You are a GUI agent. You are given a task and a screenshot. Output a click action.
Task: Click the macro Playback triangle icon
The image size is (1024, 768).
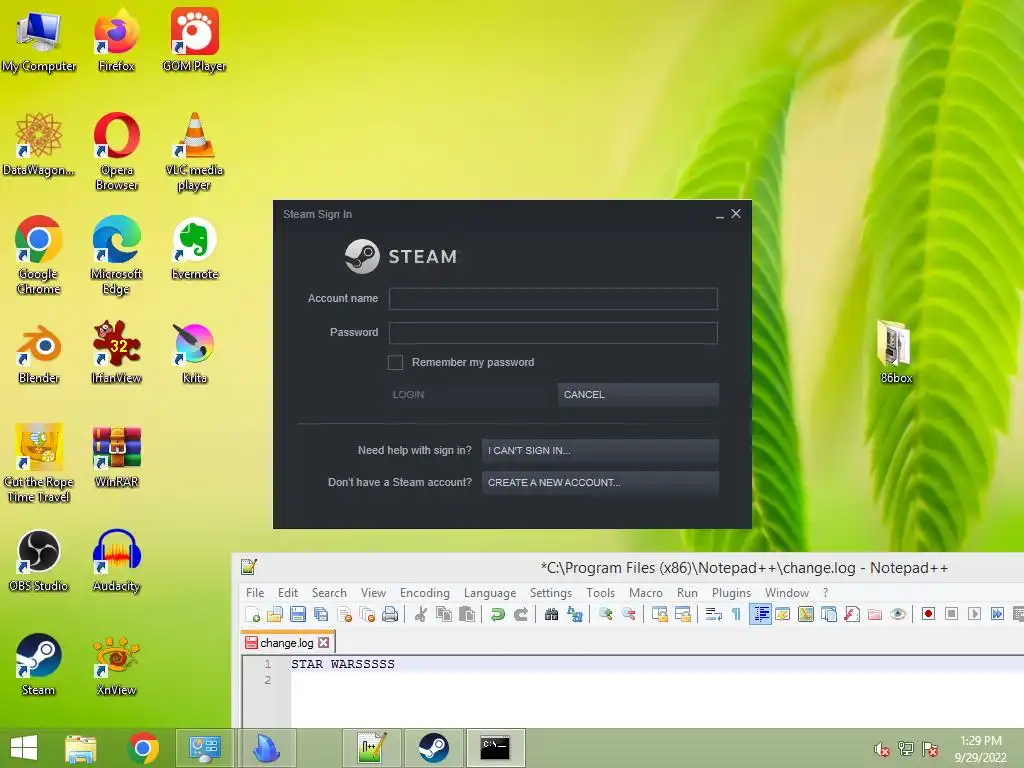[x=974, y=614]
